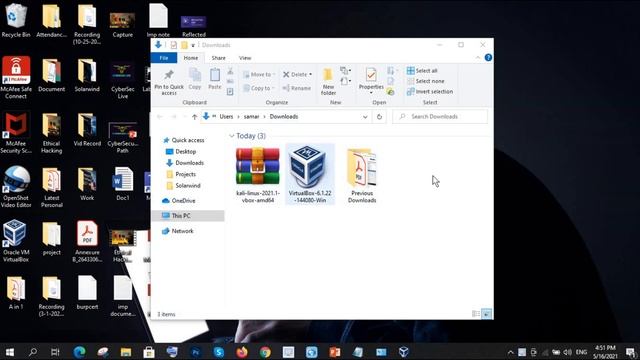Screen dimensions: 640x360
Task: Open taskbar search magnifier
Action: pos(32,352)
